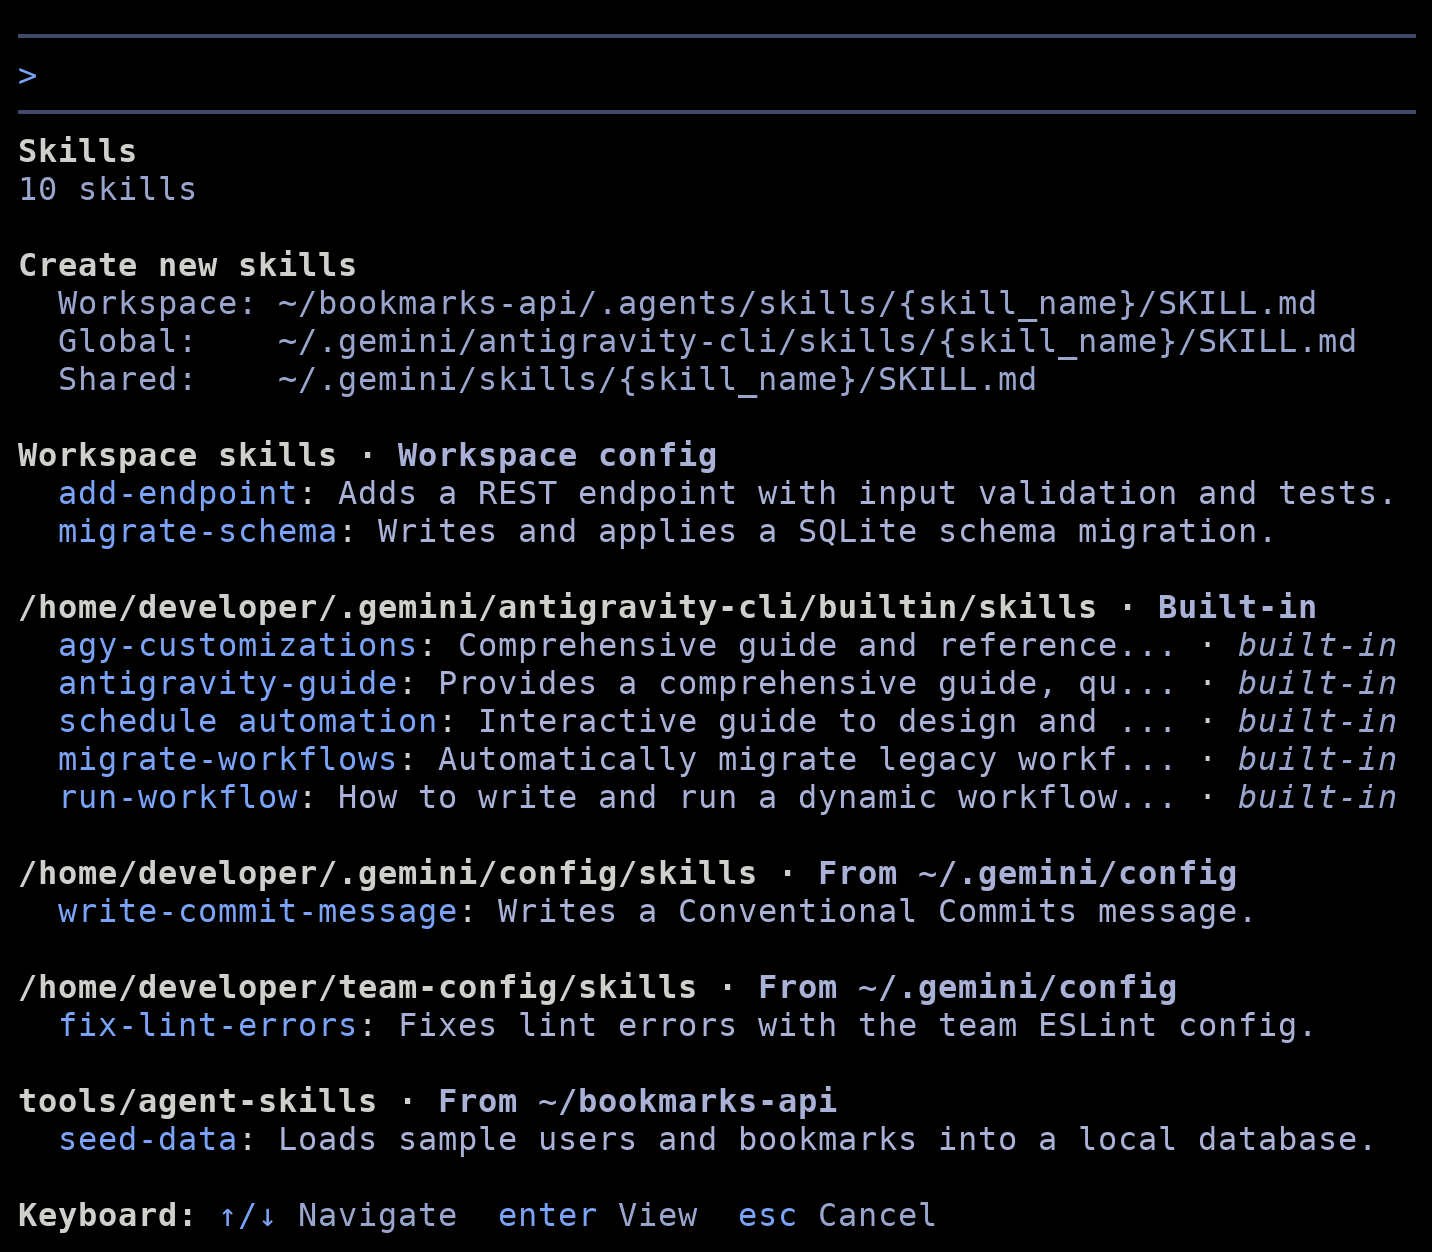Click the 'Create new skills' heading
Image resolution: width=1432 pixels, height=1252 pixels.
[187, 265]
